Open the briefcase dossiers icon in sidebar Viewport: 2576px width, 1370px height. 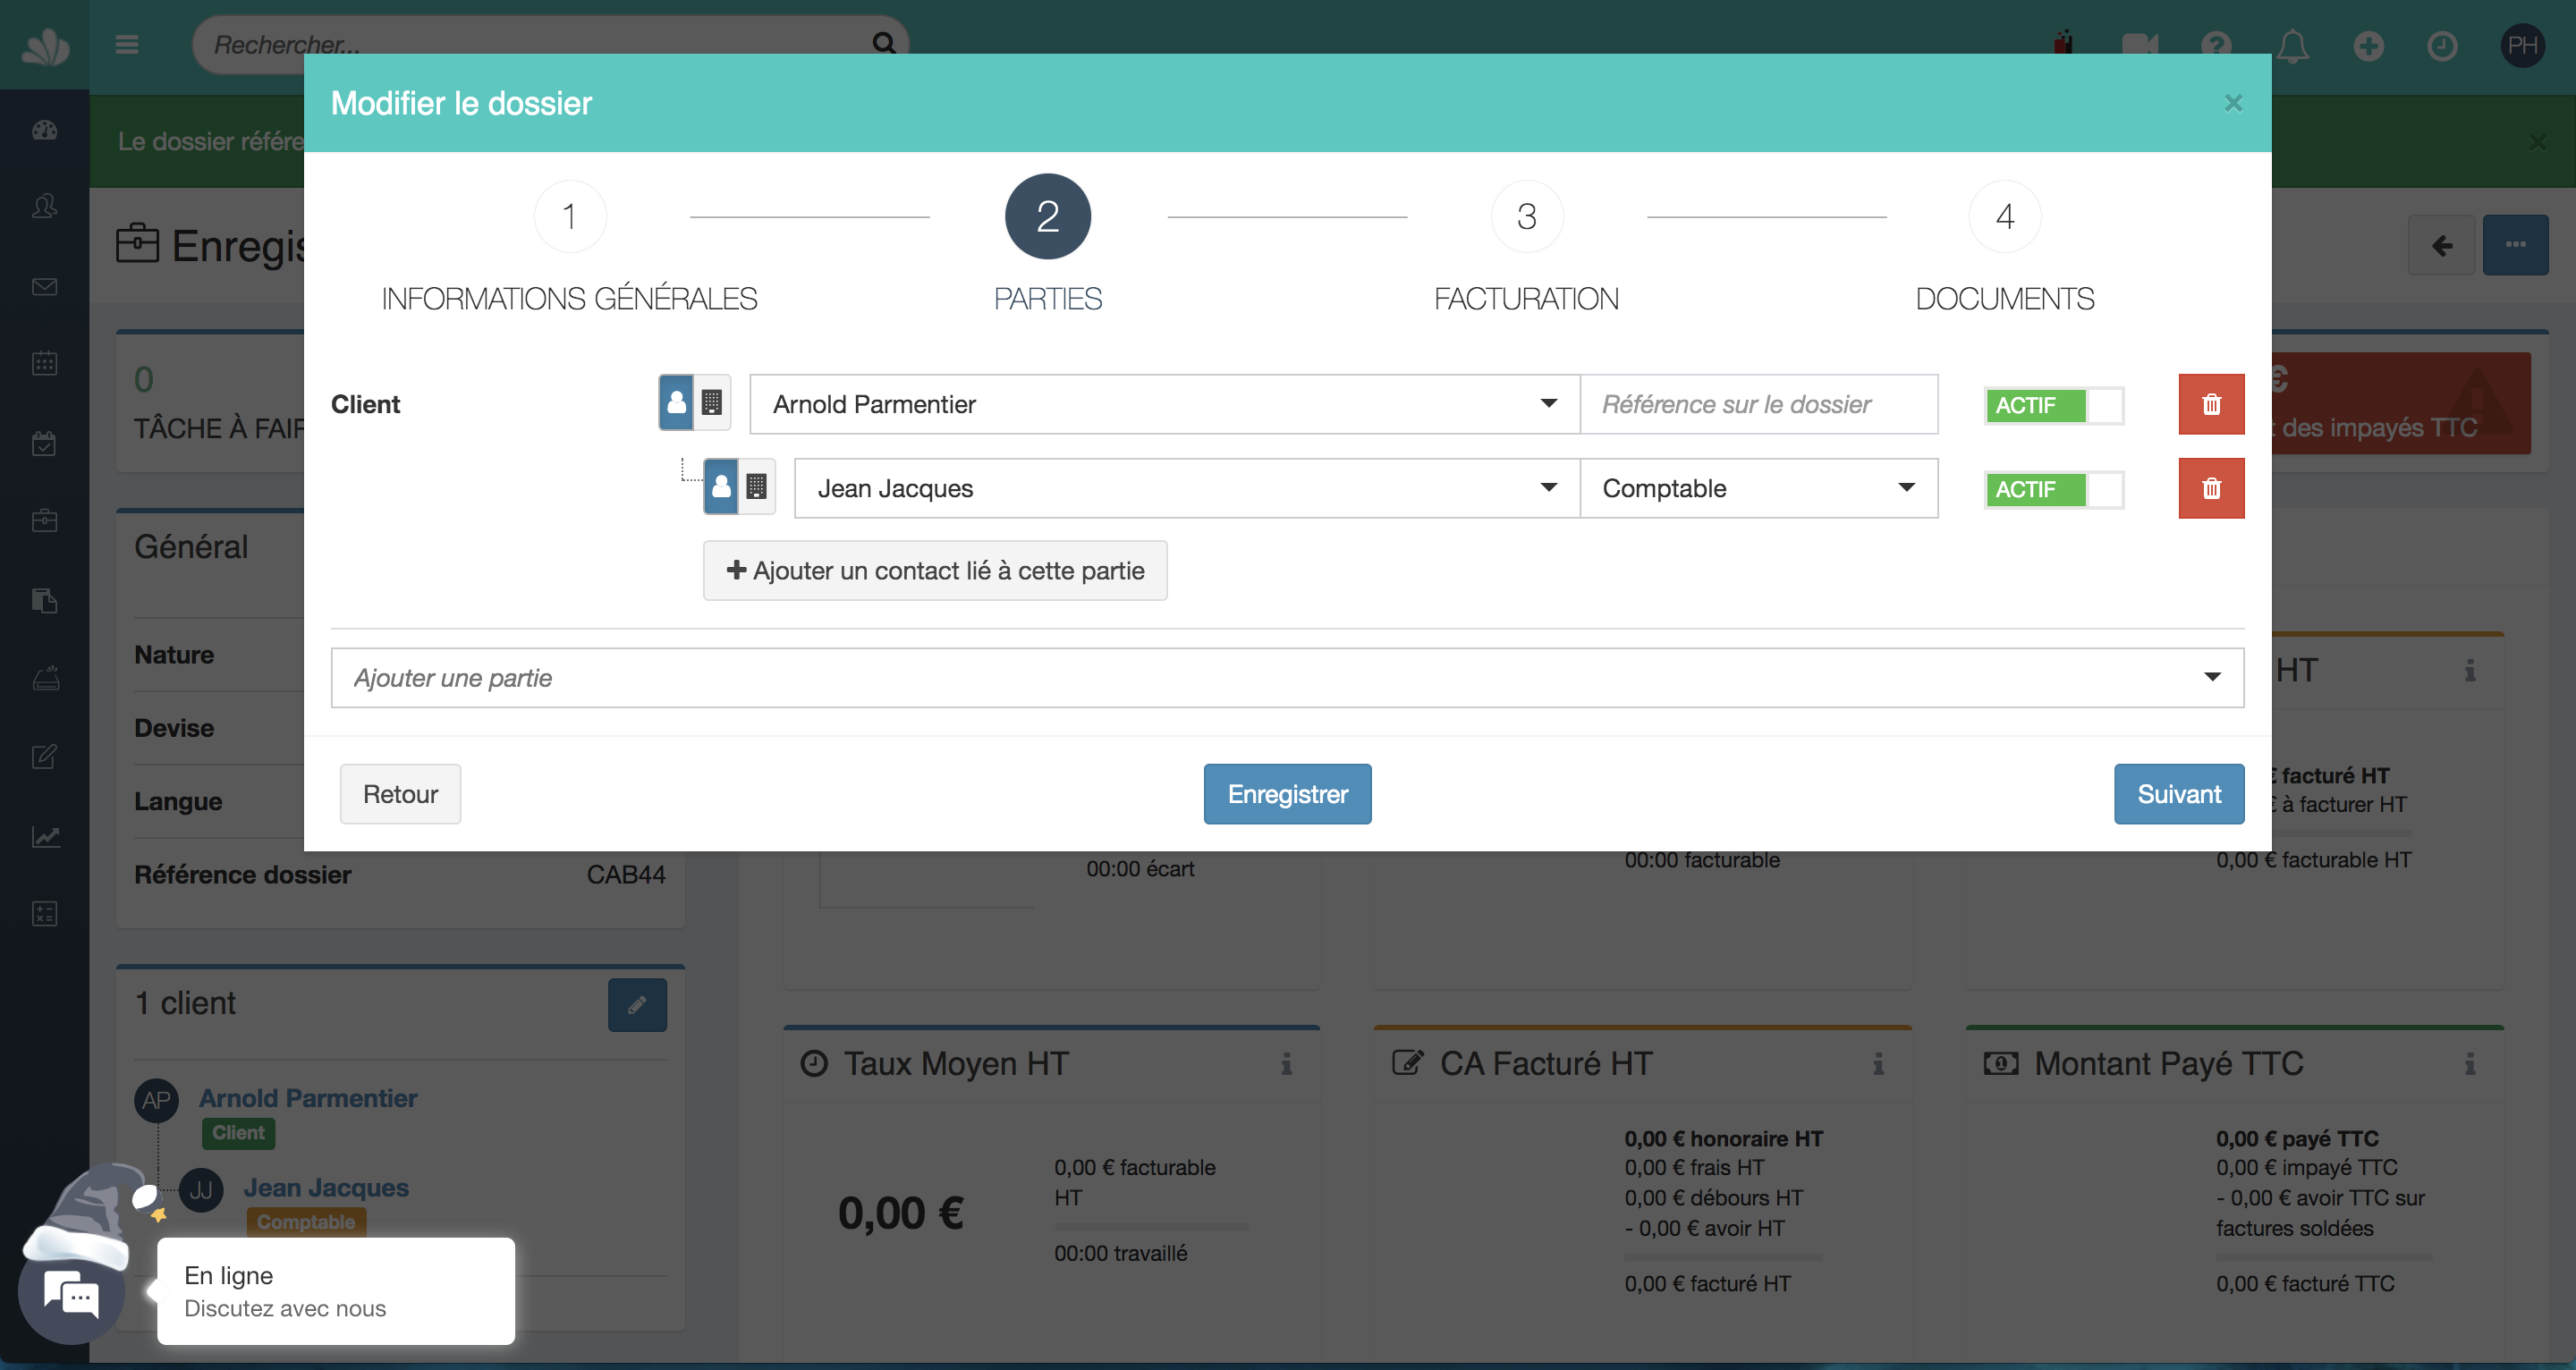coord(45,520)
